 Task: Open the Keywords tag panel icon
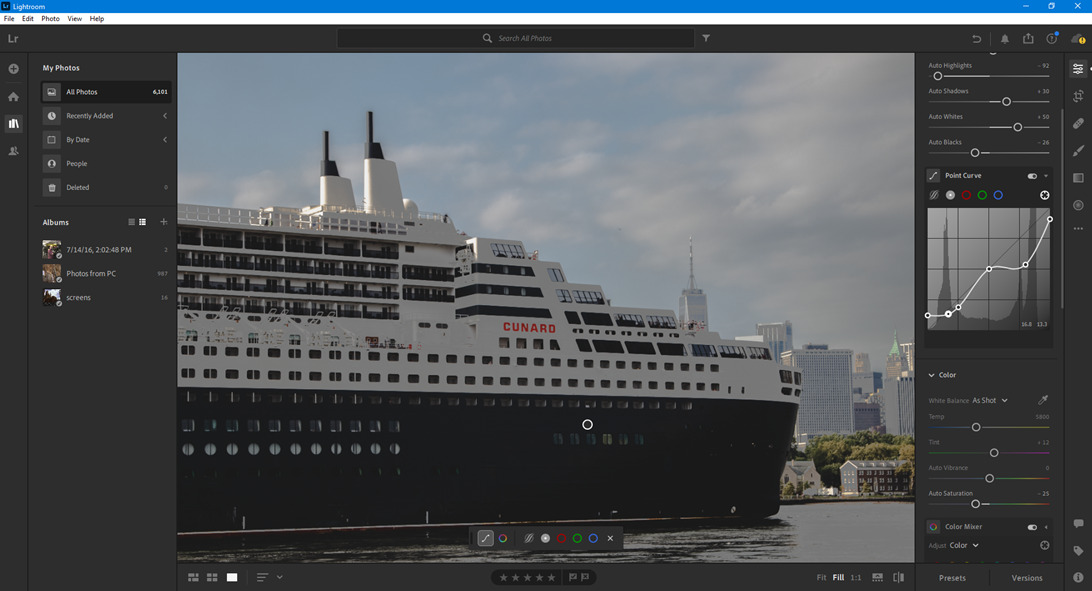click(x=1078, y=551)
